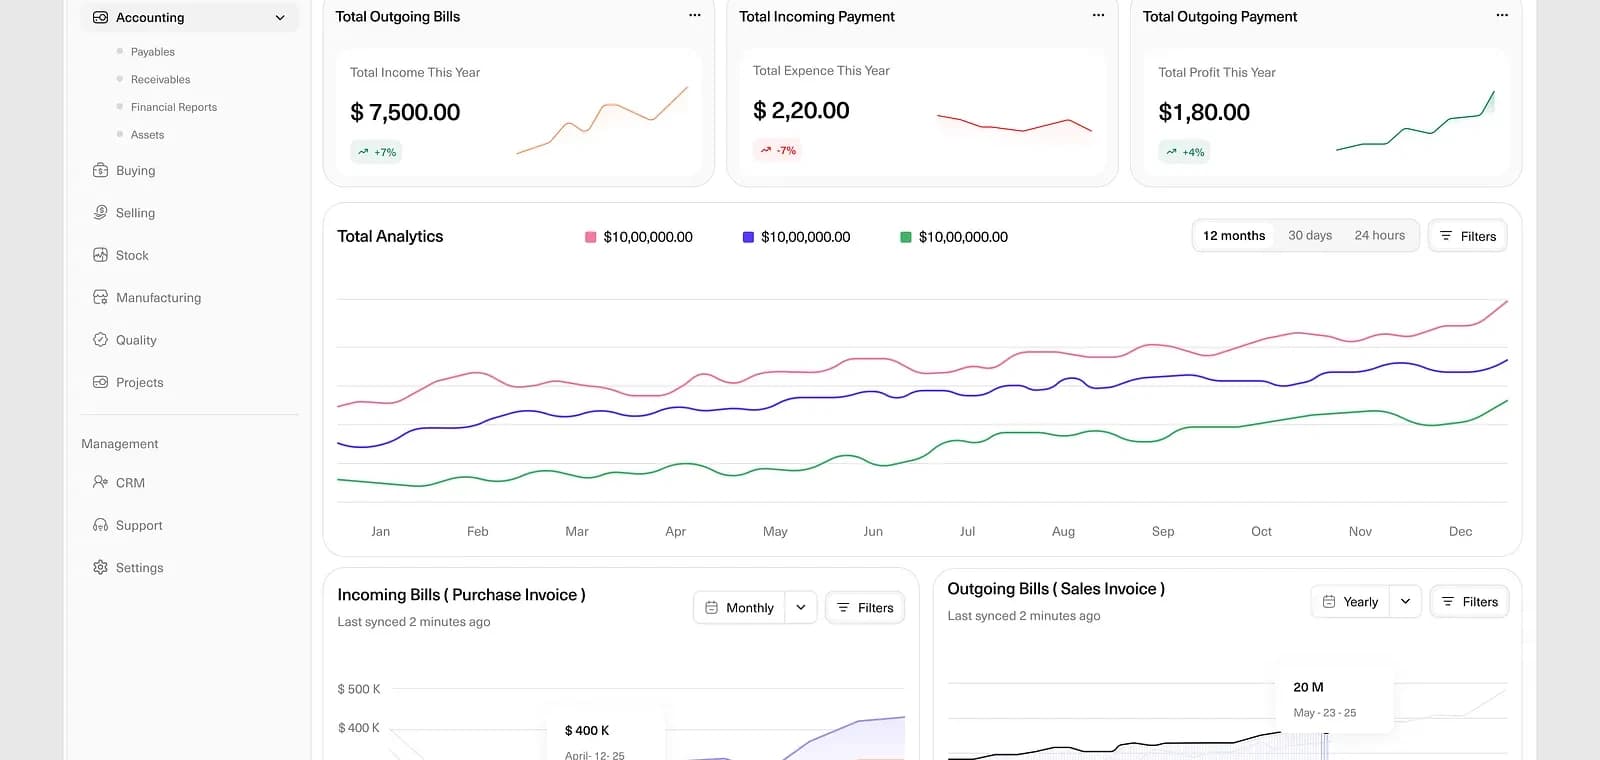Click the -7% expense trend badge
This screenshot has height=760, width=1600.
[778, 150]
